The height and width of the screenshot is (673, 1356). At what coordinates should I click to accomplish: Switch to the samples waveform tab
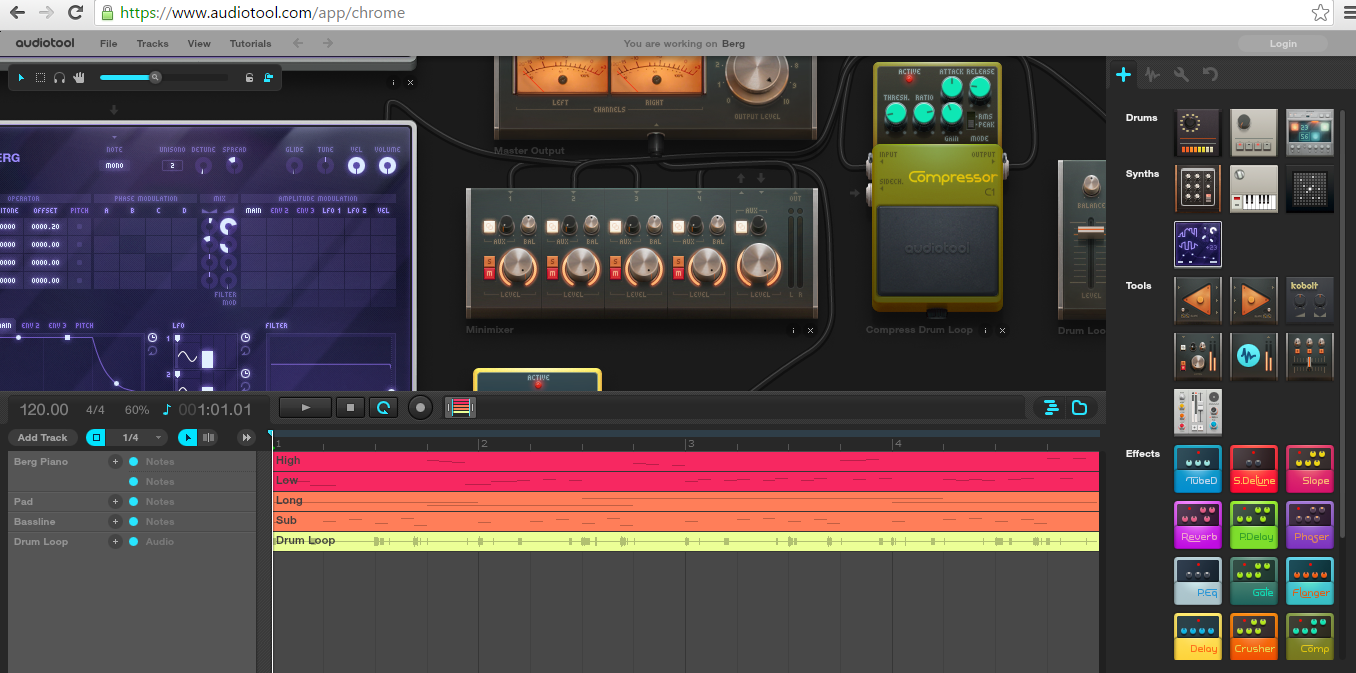click(x=1152, y=74)
